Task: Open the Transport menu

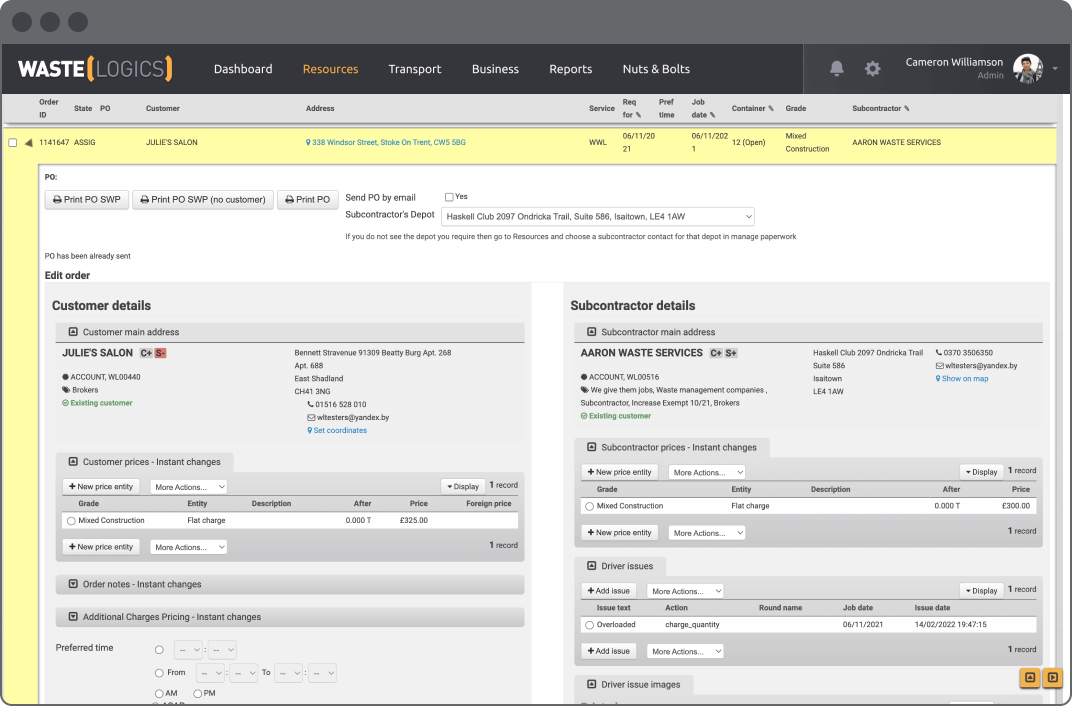Action: (x=414, y=69)
